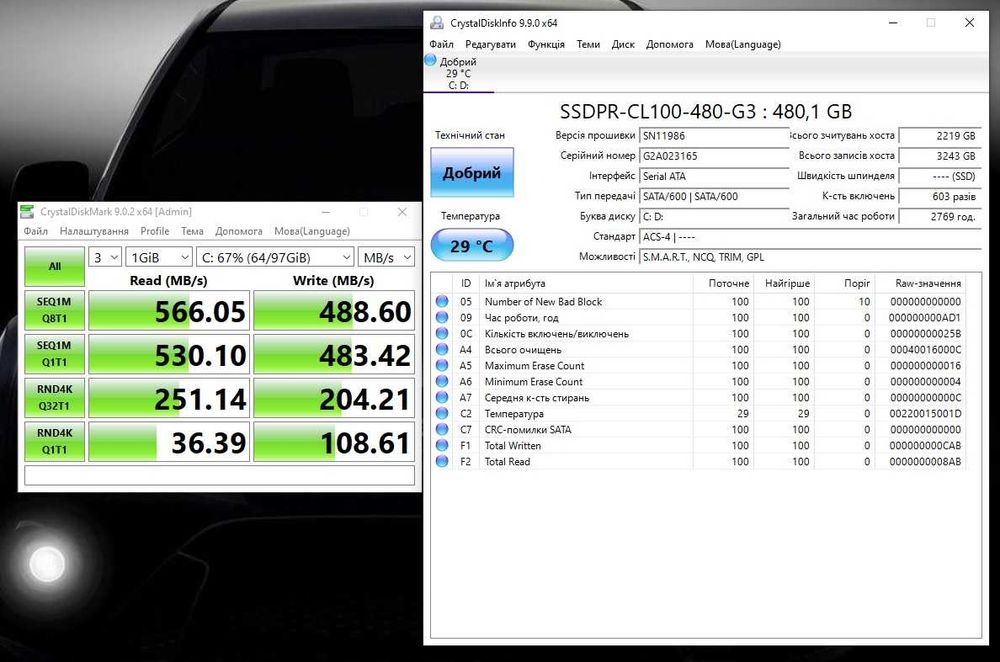
Task: Click status icon for Total Written row
Action: pos(441,445)
